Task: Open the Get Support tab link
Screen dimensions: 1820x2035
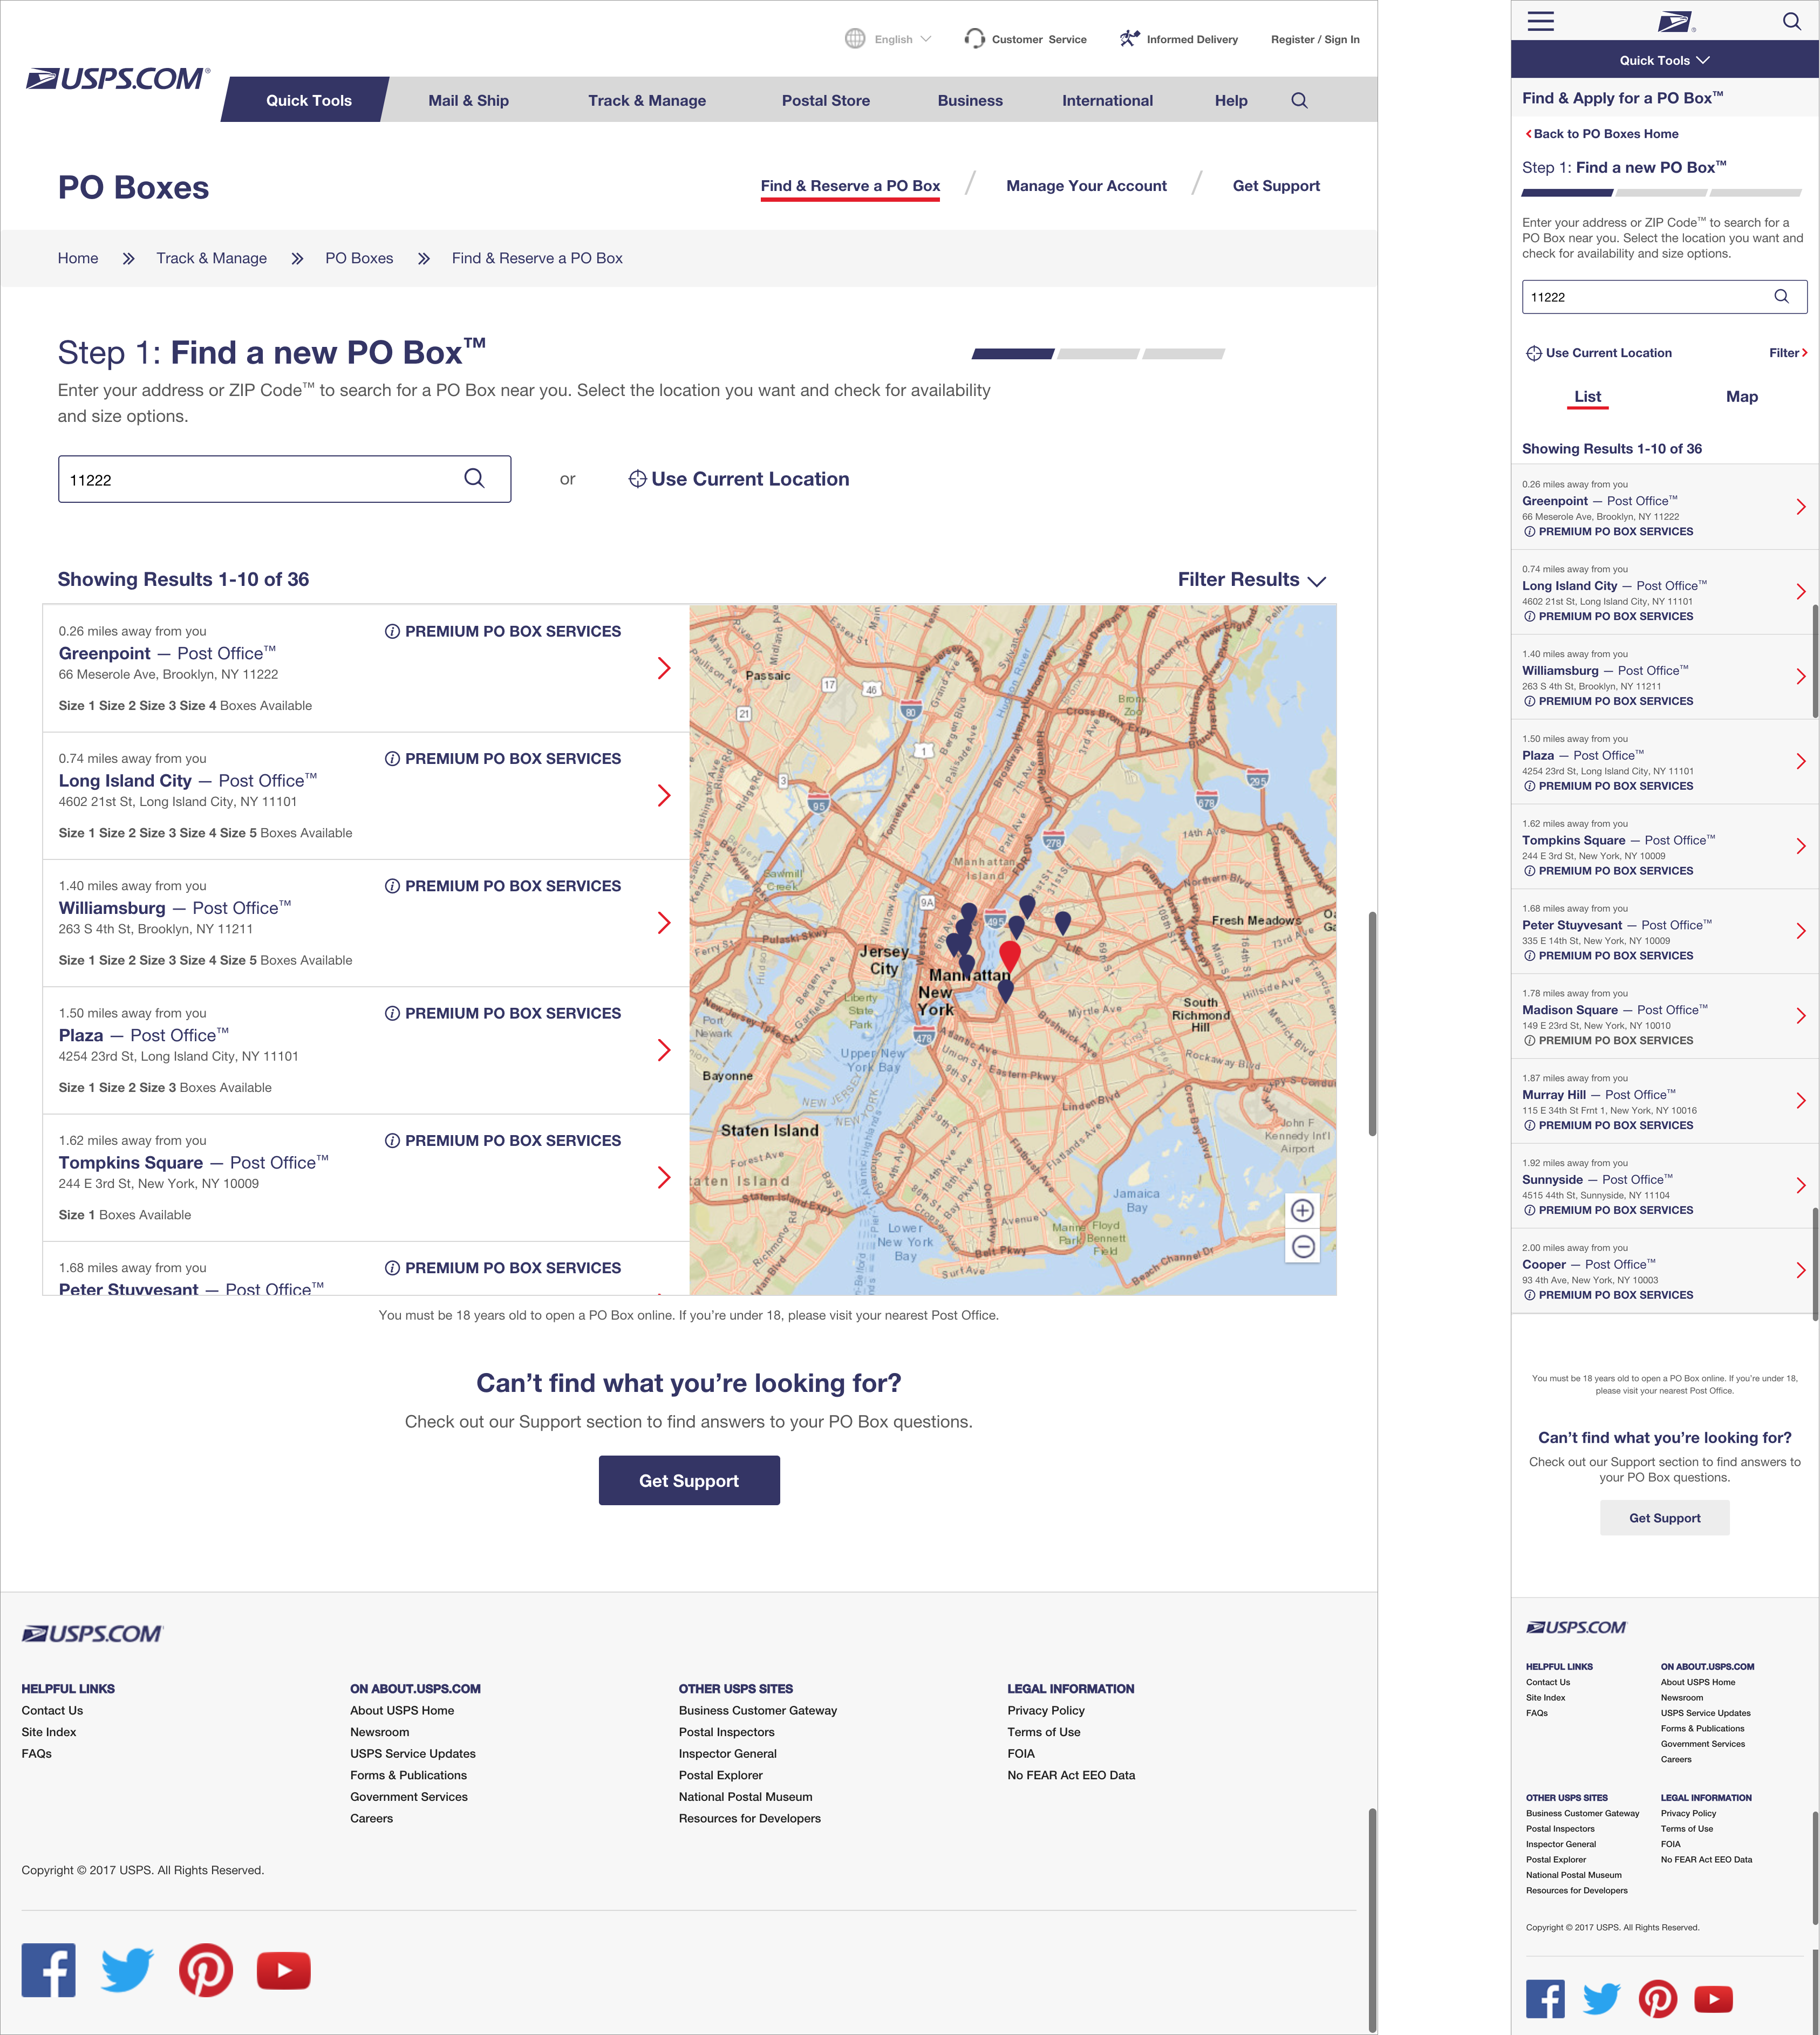Action: 1275,186
